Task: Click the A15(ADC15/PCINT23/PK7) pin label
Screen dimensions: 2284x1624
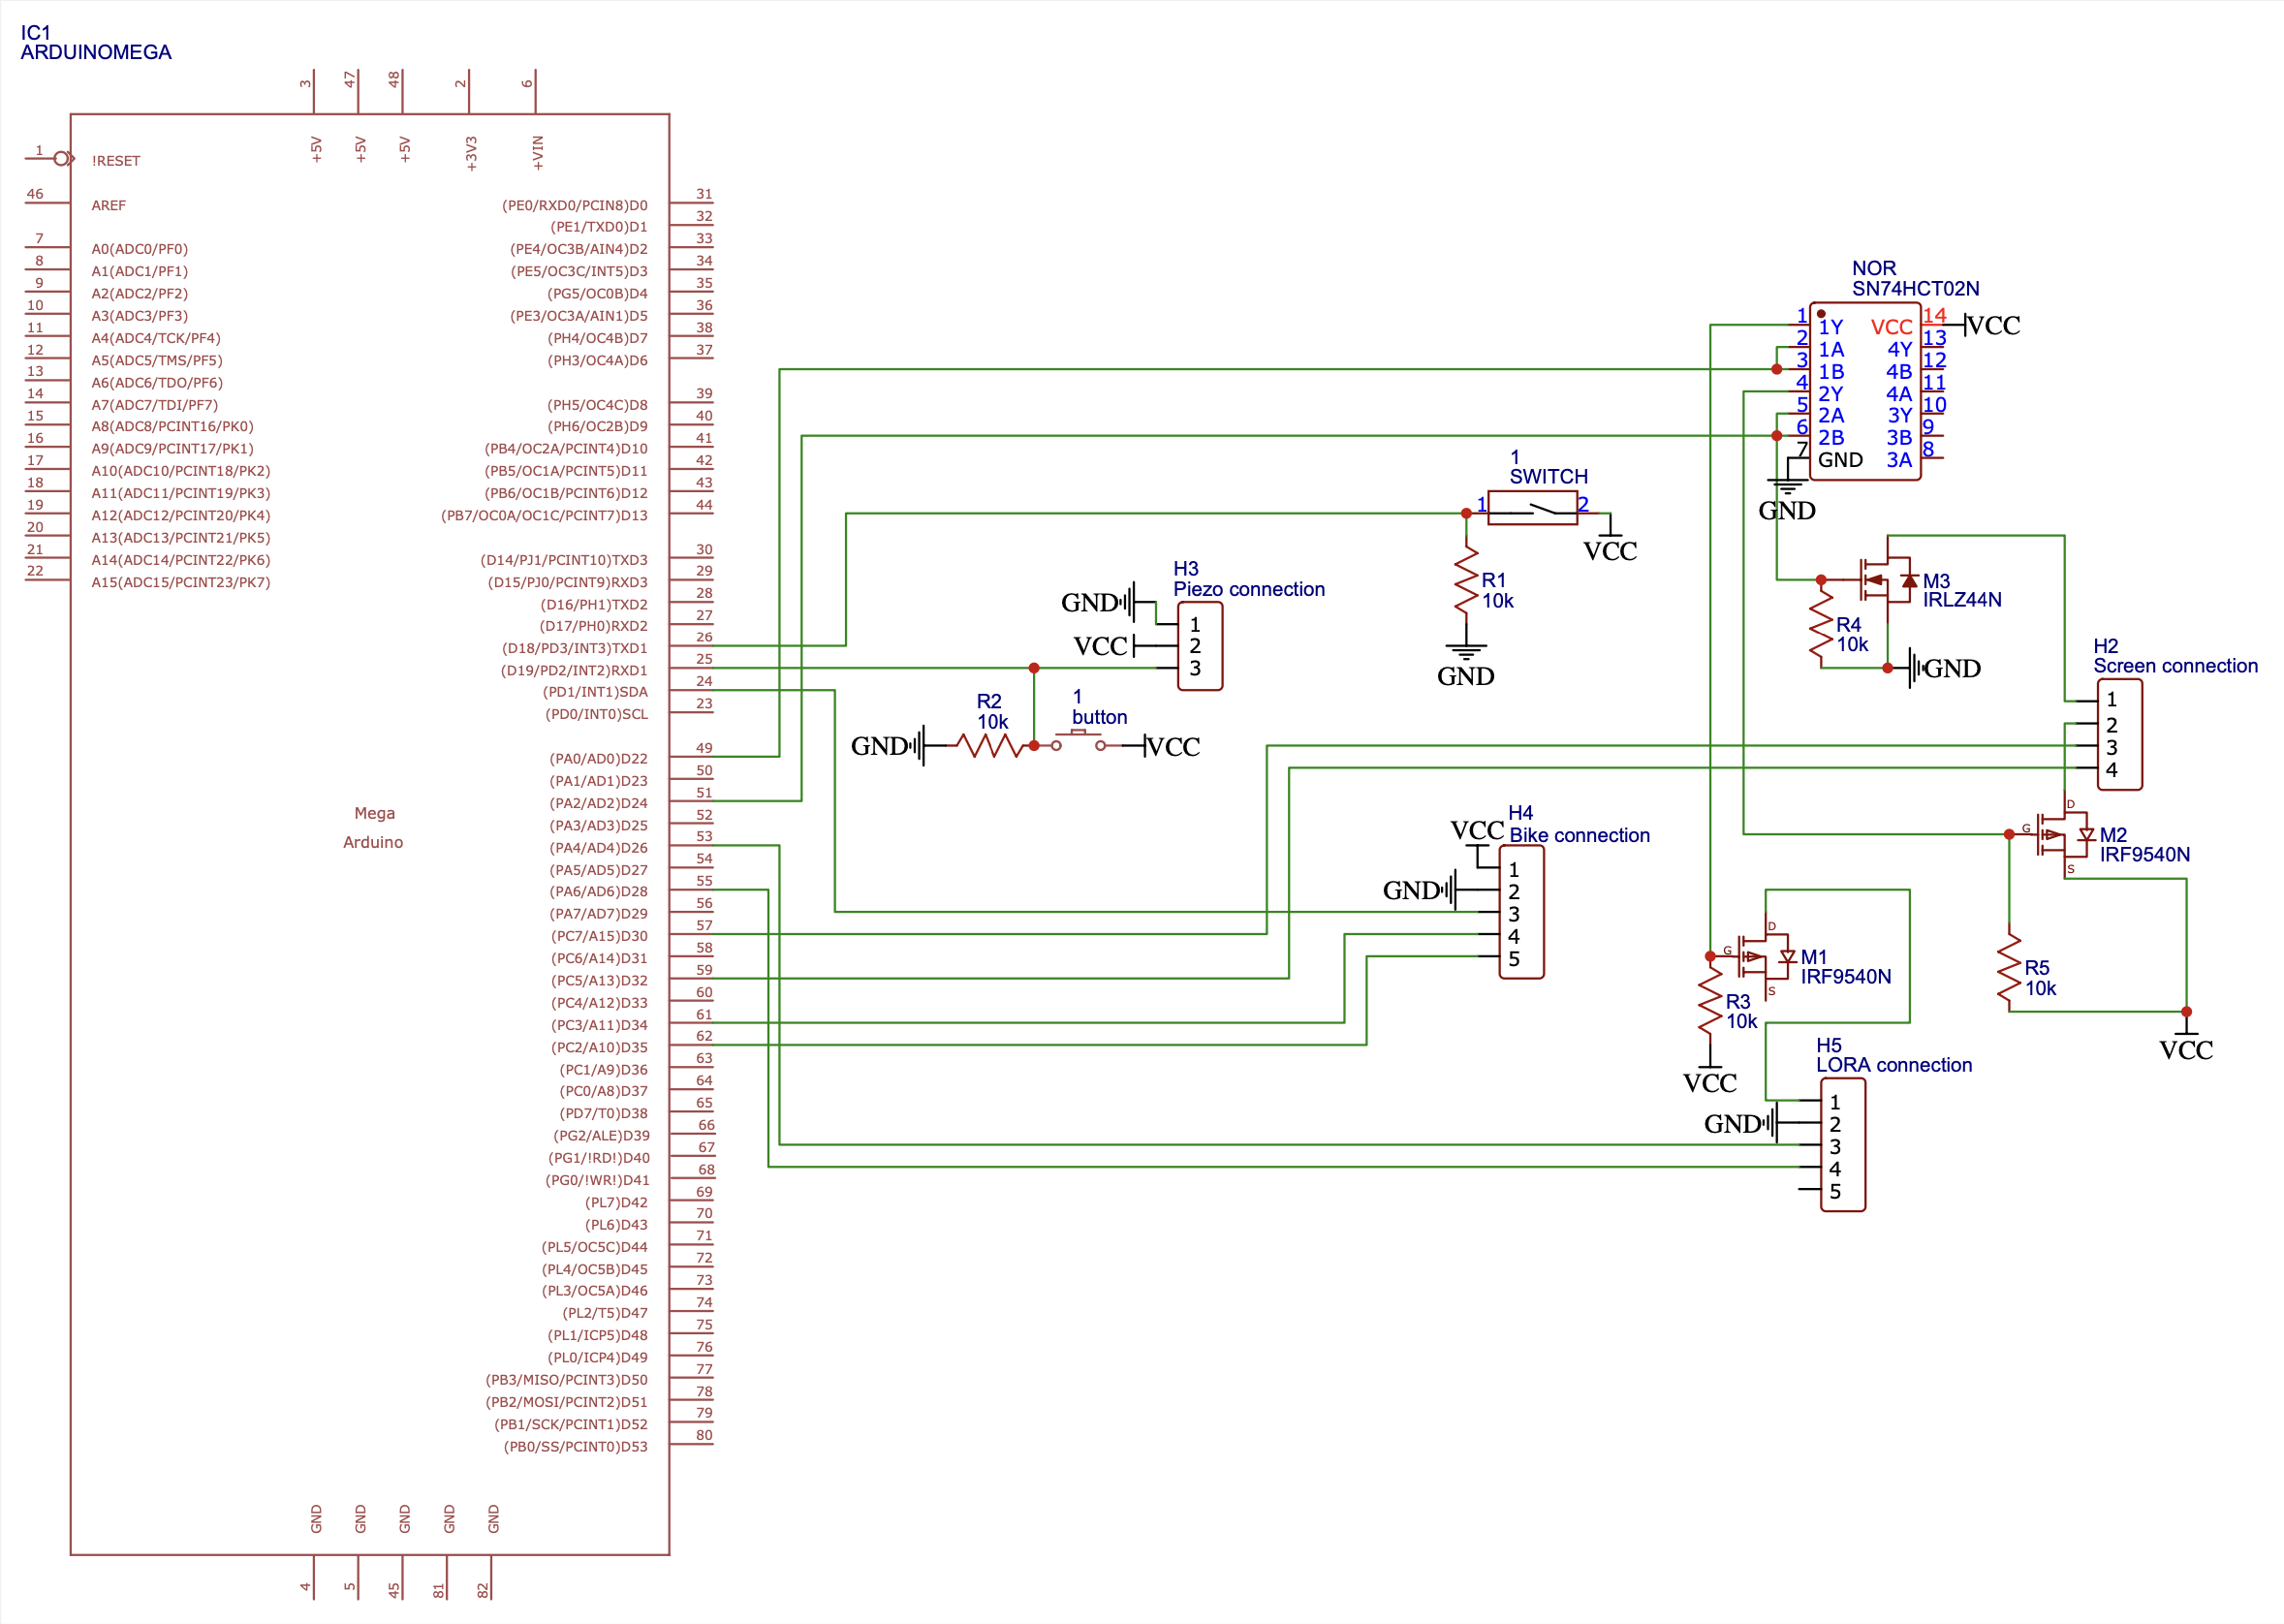Action: (x=181, y=582)
